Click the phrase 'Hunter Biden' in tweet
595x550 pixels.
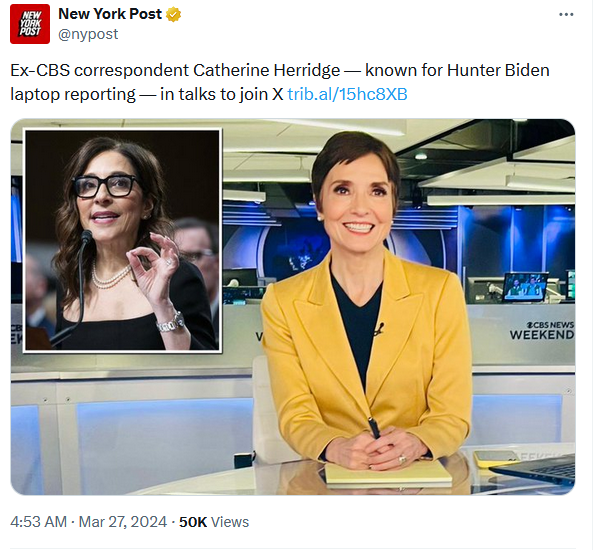point(498,70)
